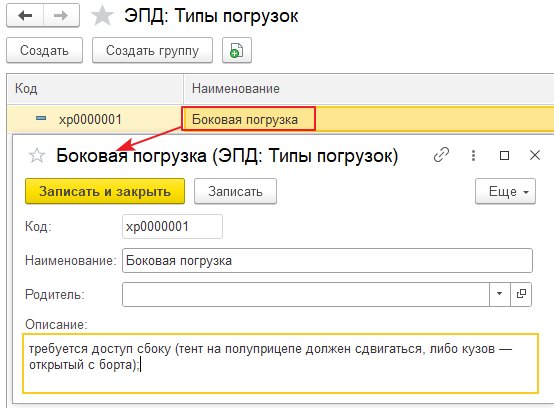Click the Создать группу button

click(152, 50)
